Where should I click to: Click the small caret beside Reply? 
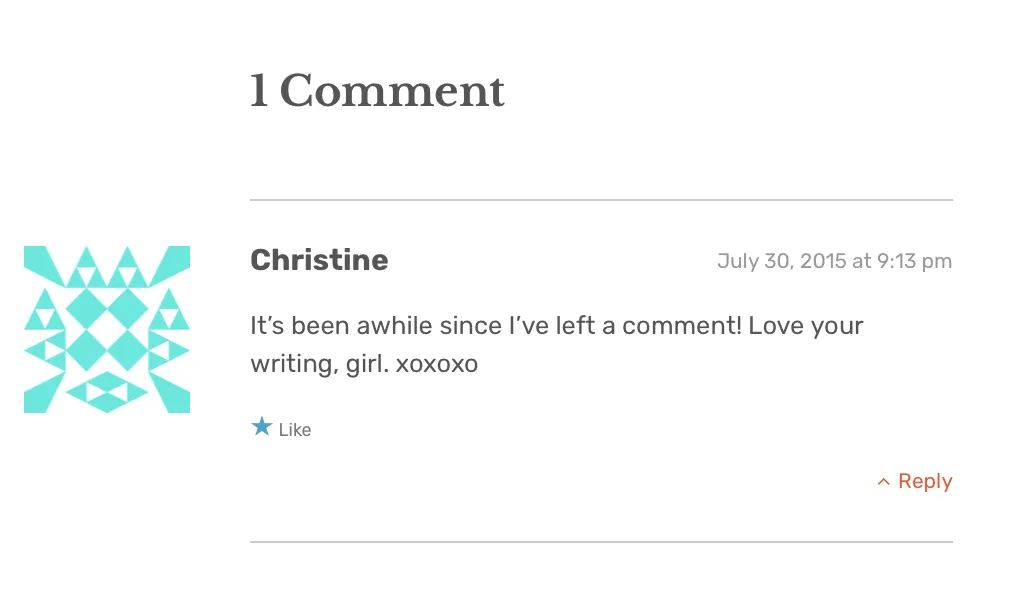tap(883, 483)
